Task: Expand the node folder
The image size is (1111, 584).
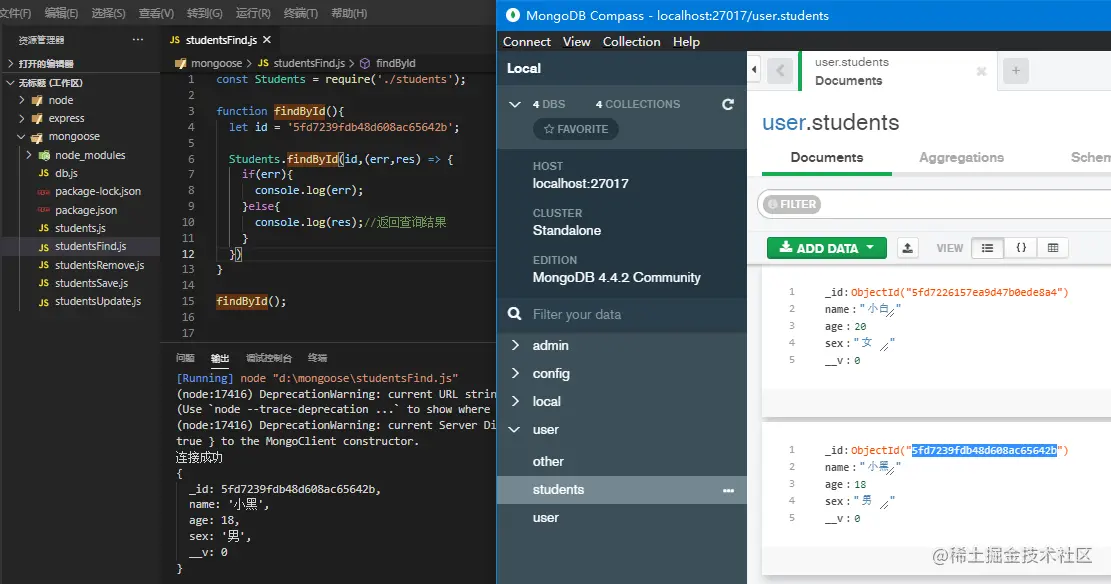Action: coord(22,100)
